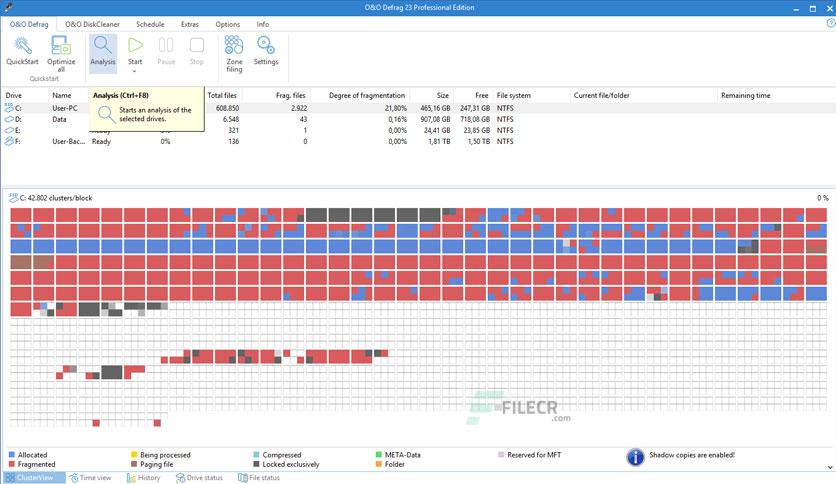Screen dimensions: 836x484
Task: Click the 'User-Bac...' drive name
Action: point(68,141)
